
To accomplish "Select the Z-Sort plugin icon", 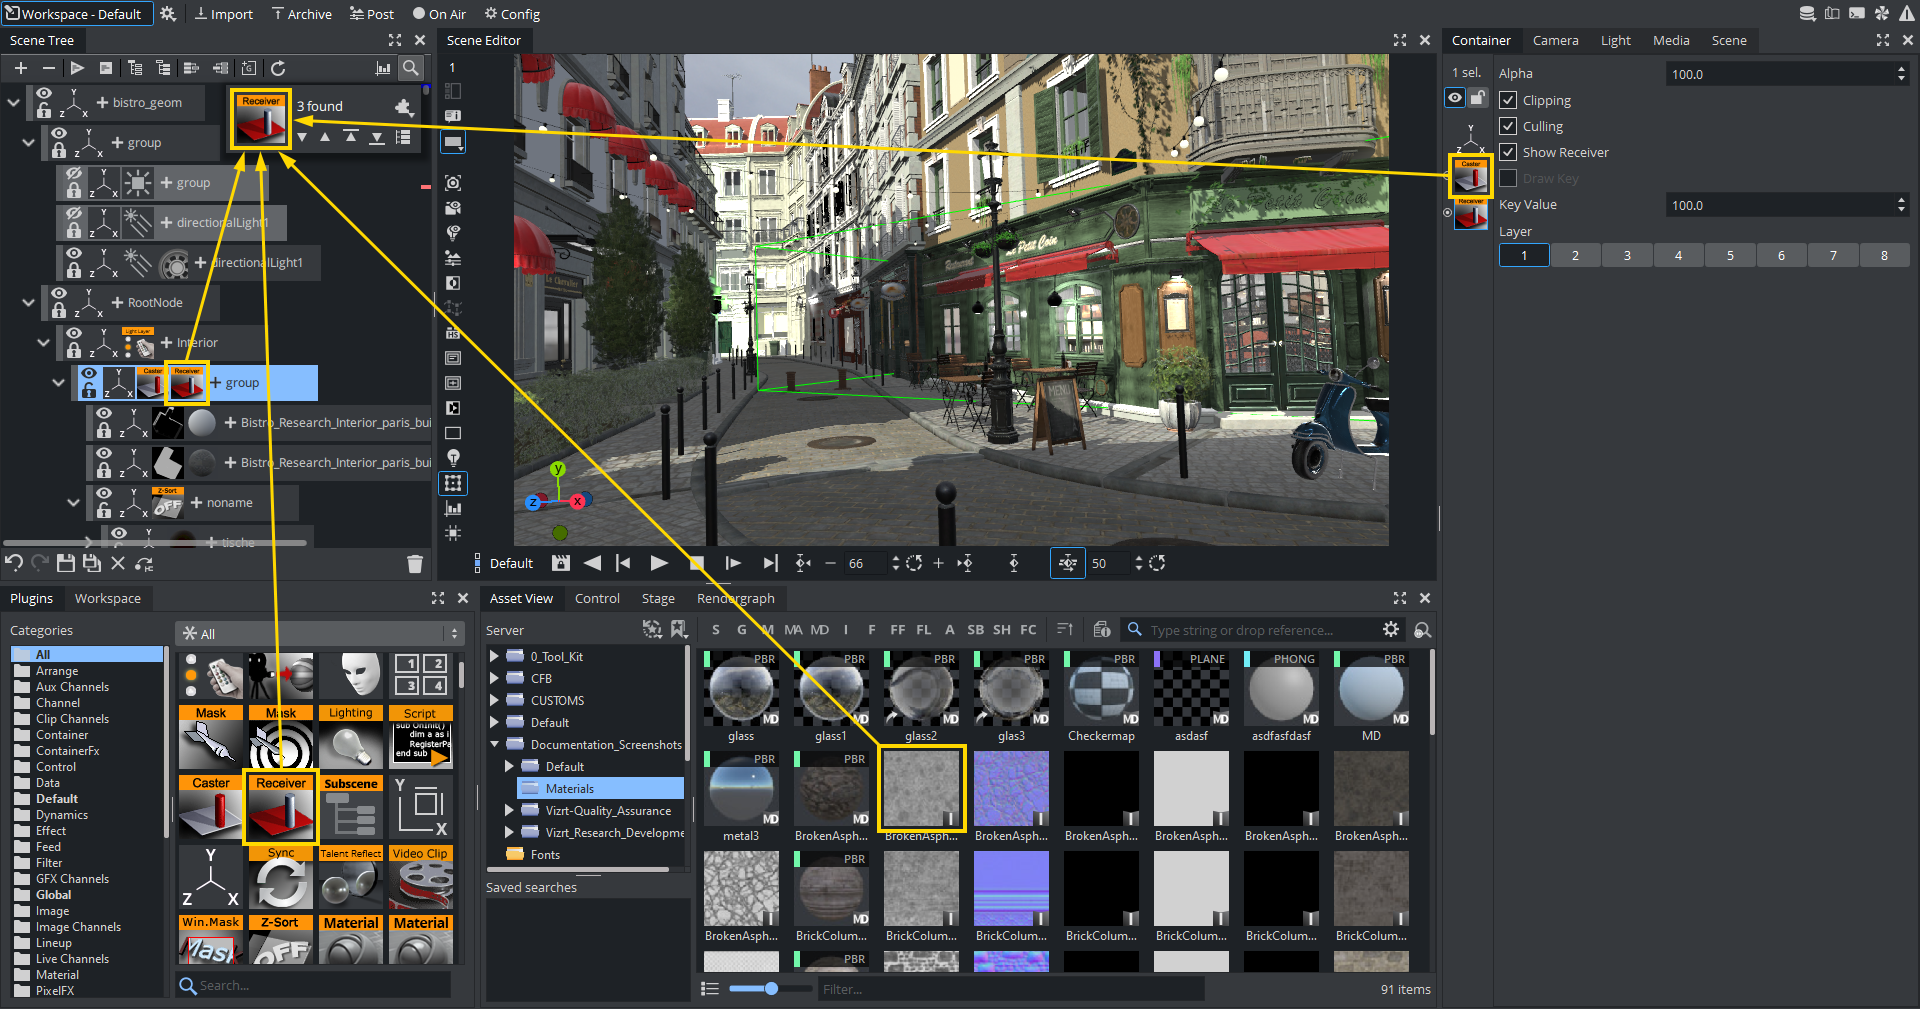I will click(x=281, y=939).
